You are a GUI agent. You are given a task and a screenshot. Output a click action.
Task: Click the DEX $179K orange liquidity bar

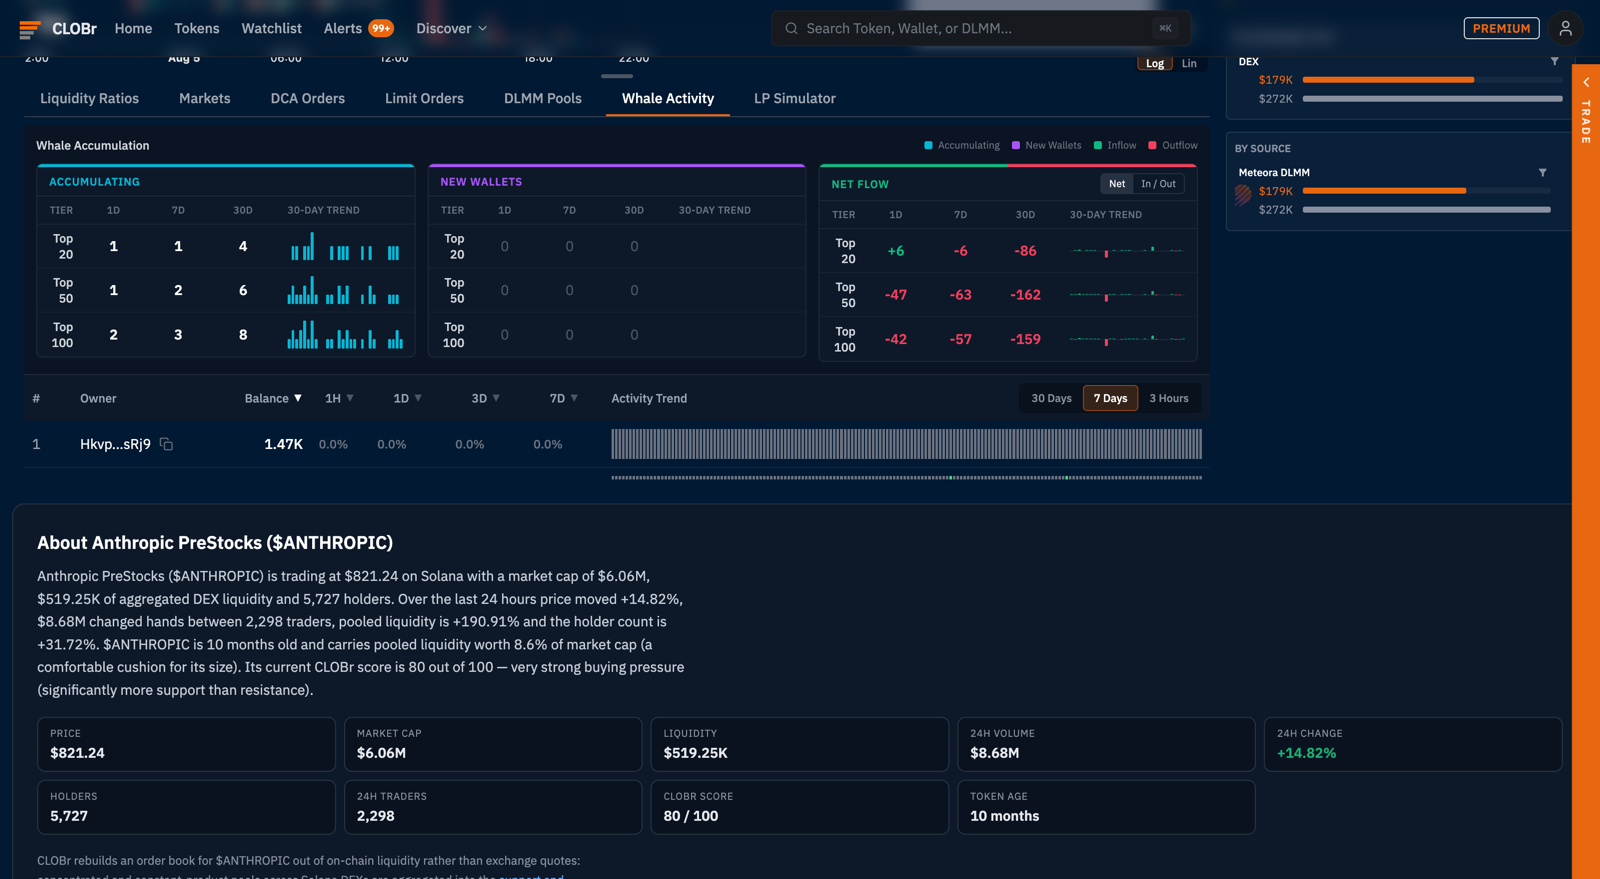coord(1388,80)
